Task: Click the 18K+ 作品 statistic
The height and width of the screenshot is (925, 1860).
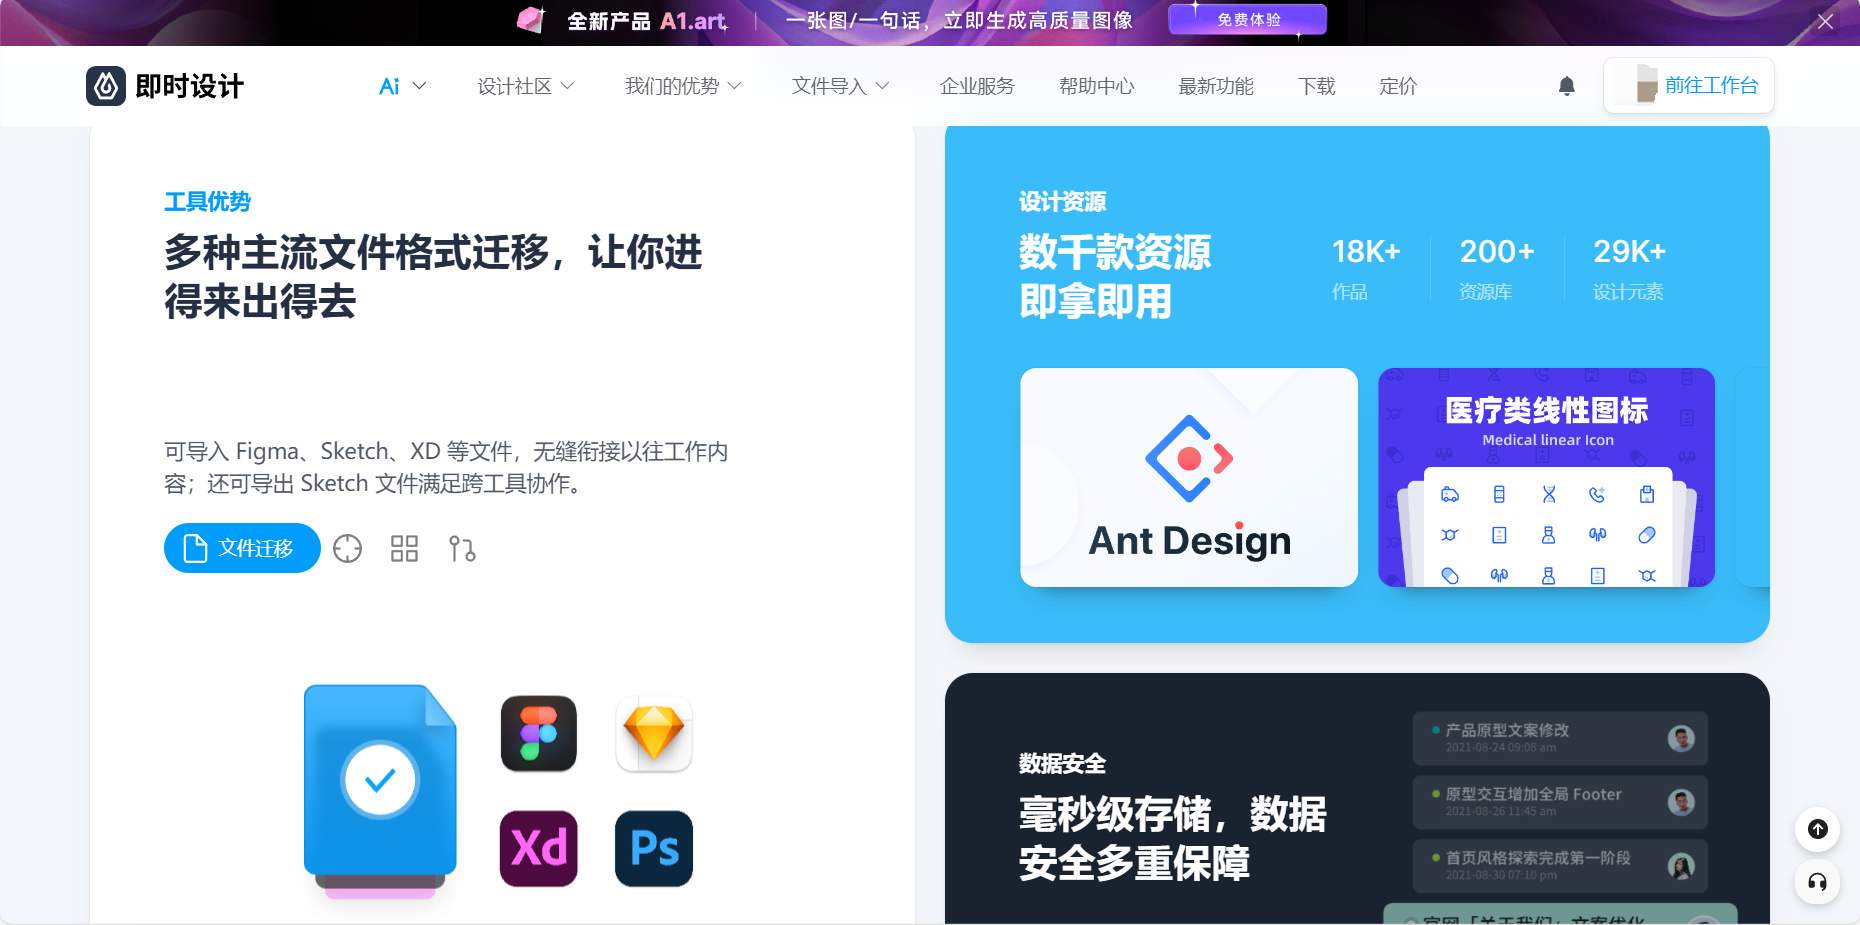Action: coord(1365,268)
